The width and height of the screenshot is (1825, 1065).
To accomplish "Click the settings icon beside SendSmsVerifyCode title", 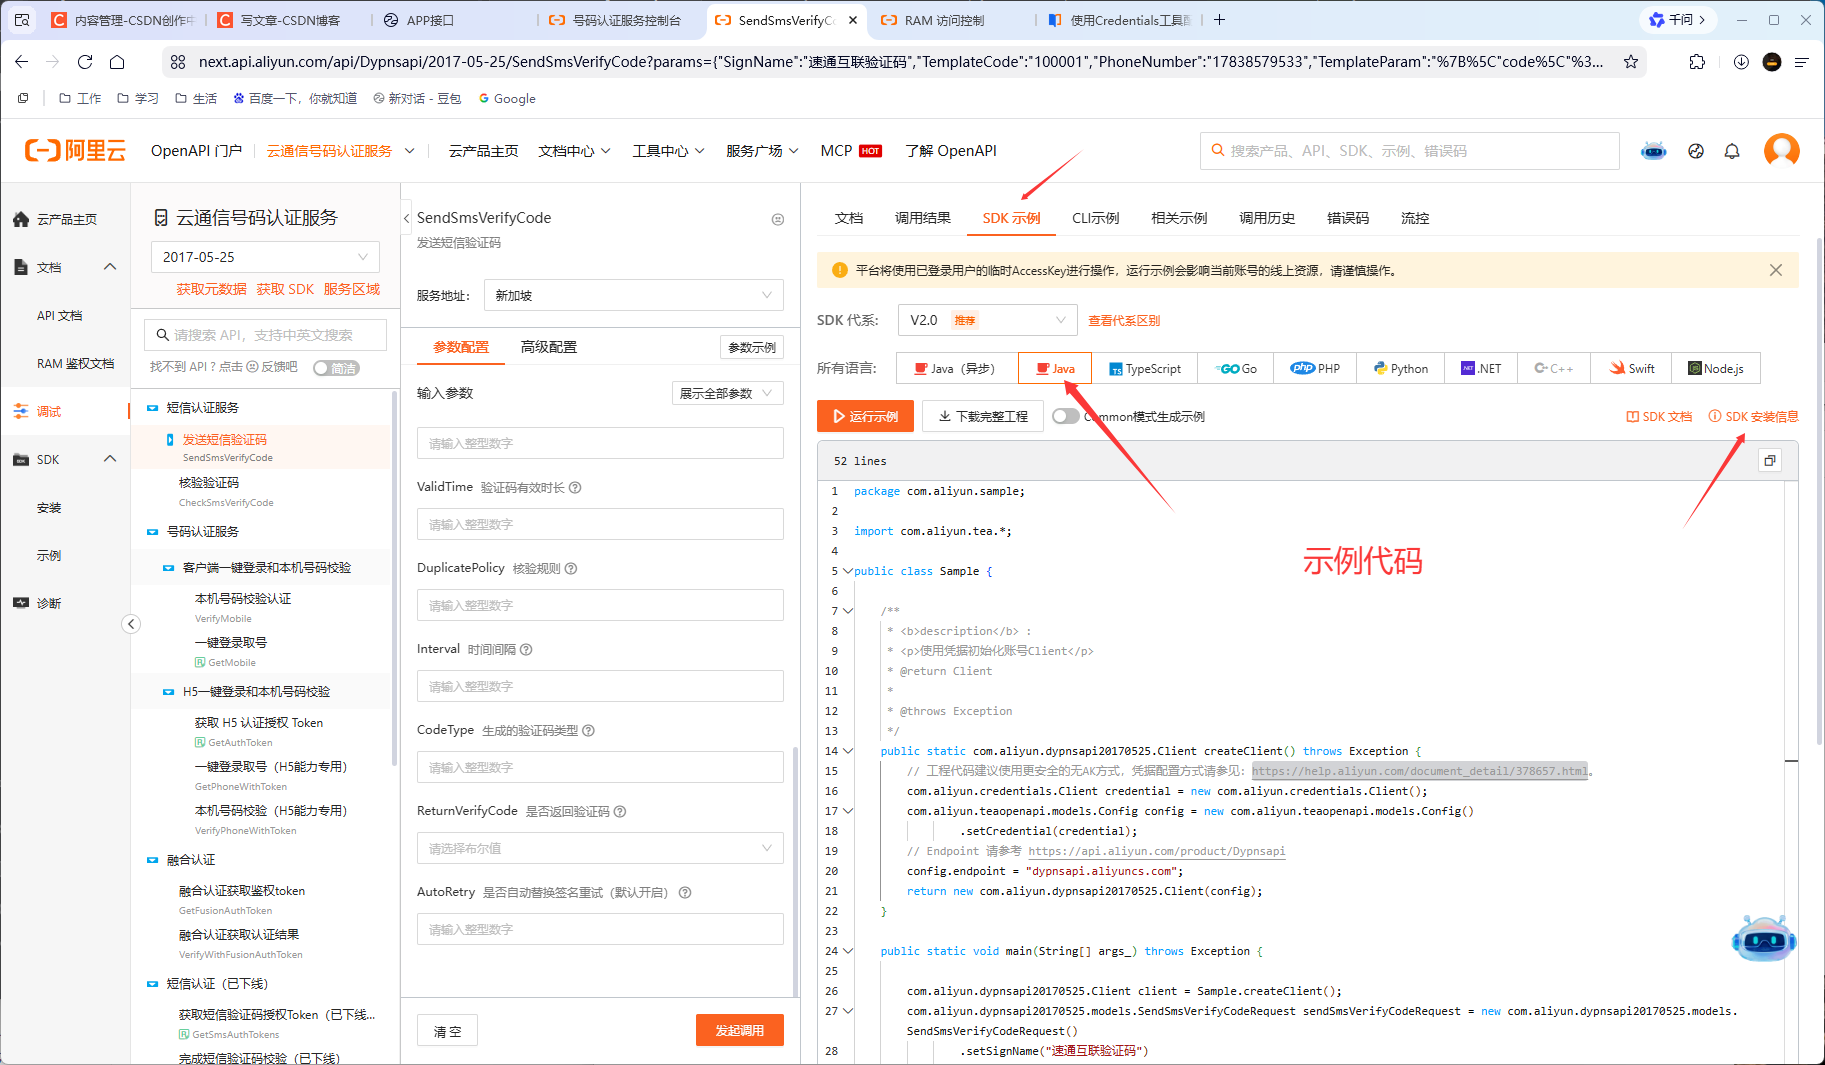I will point(778,219).
